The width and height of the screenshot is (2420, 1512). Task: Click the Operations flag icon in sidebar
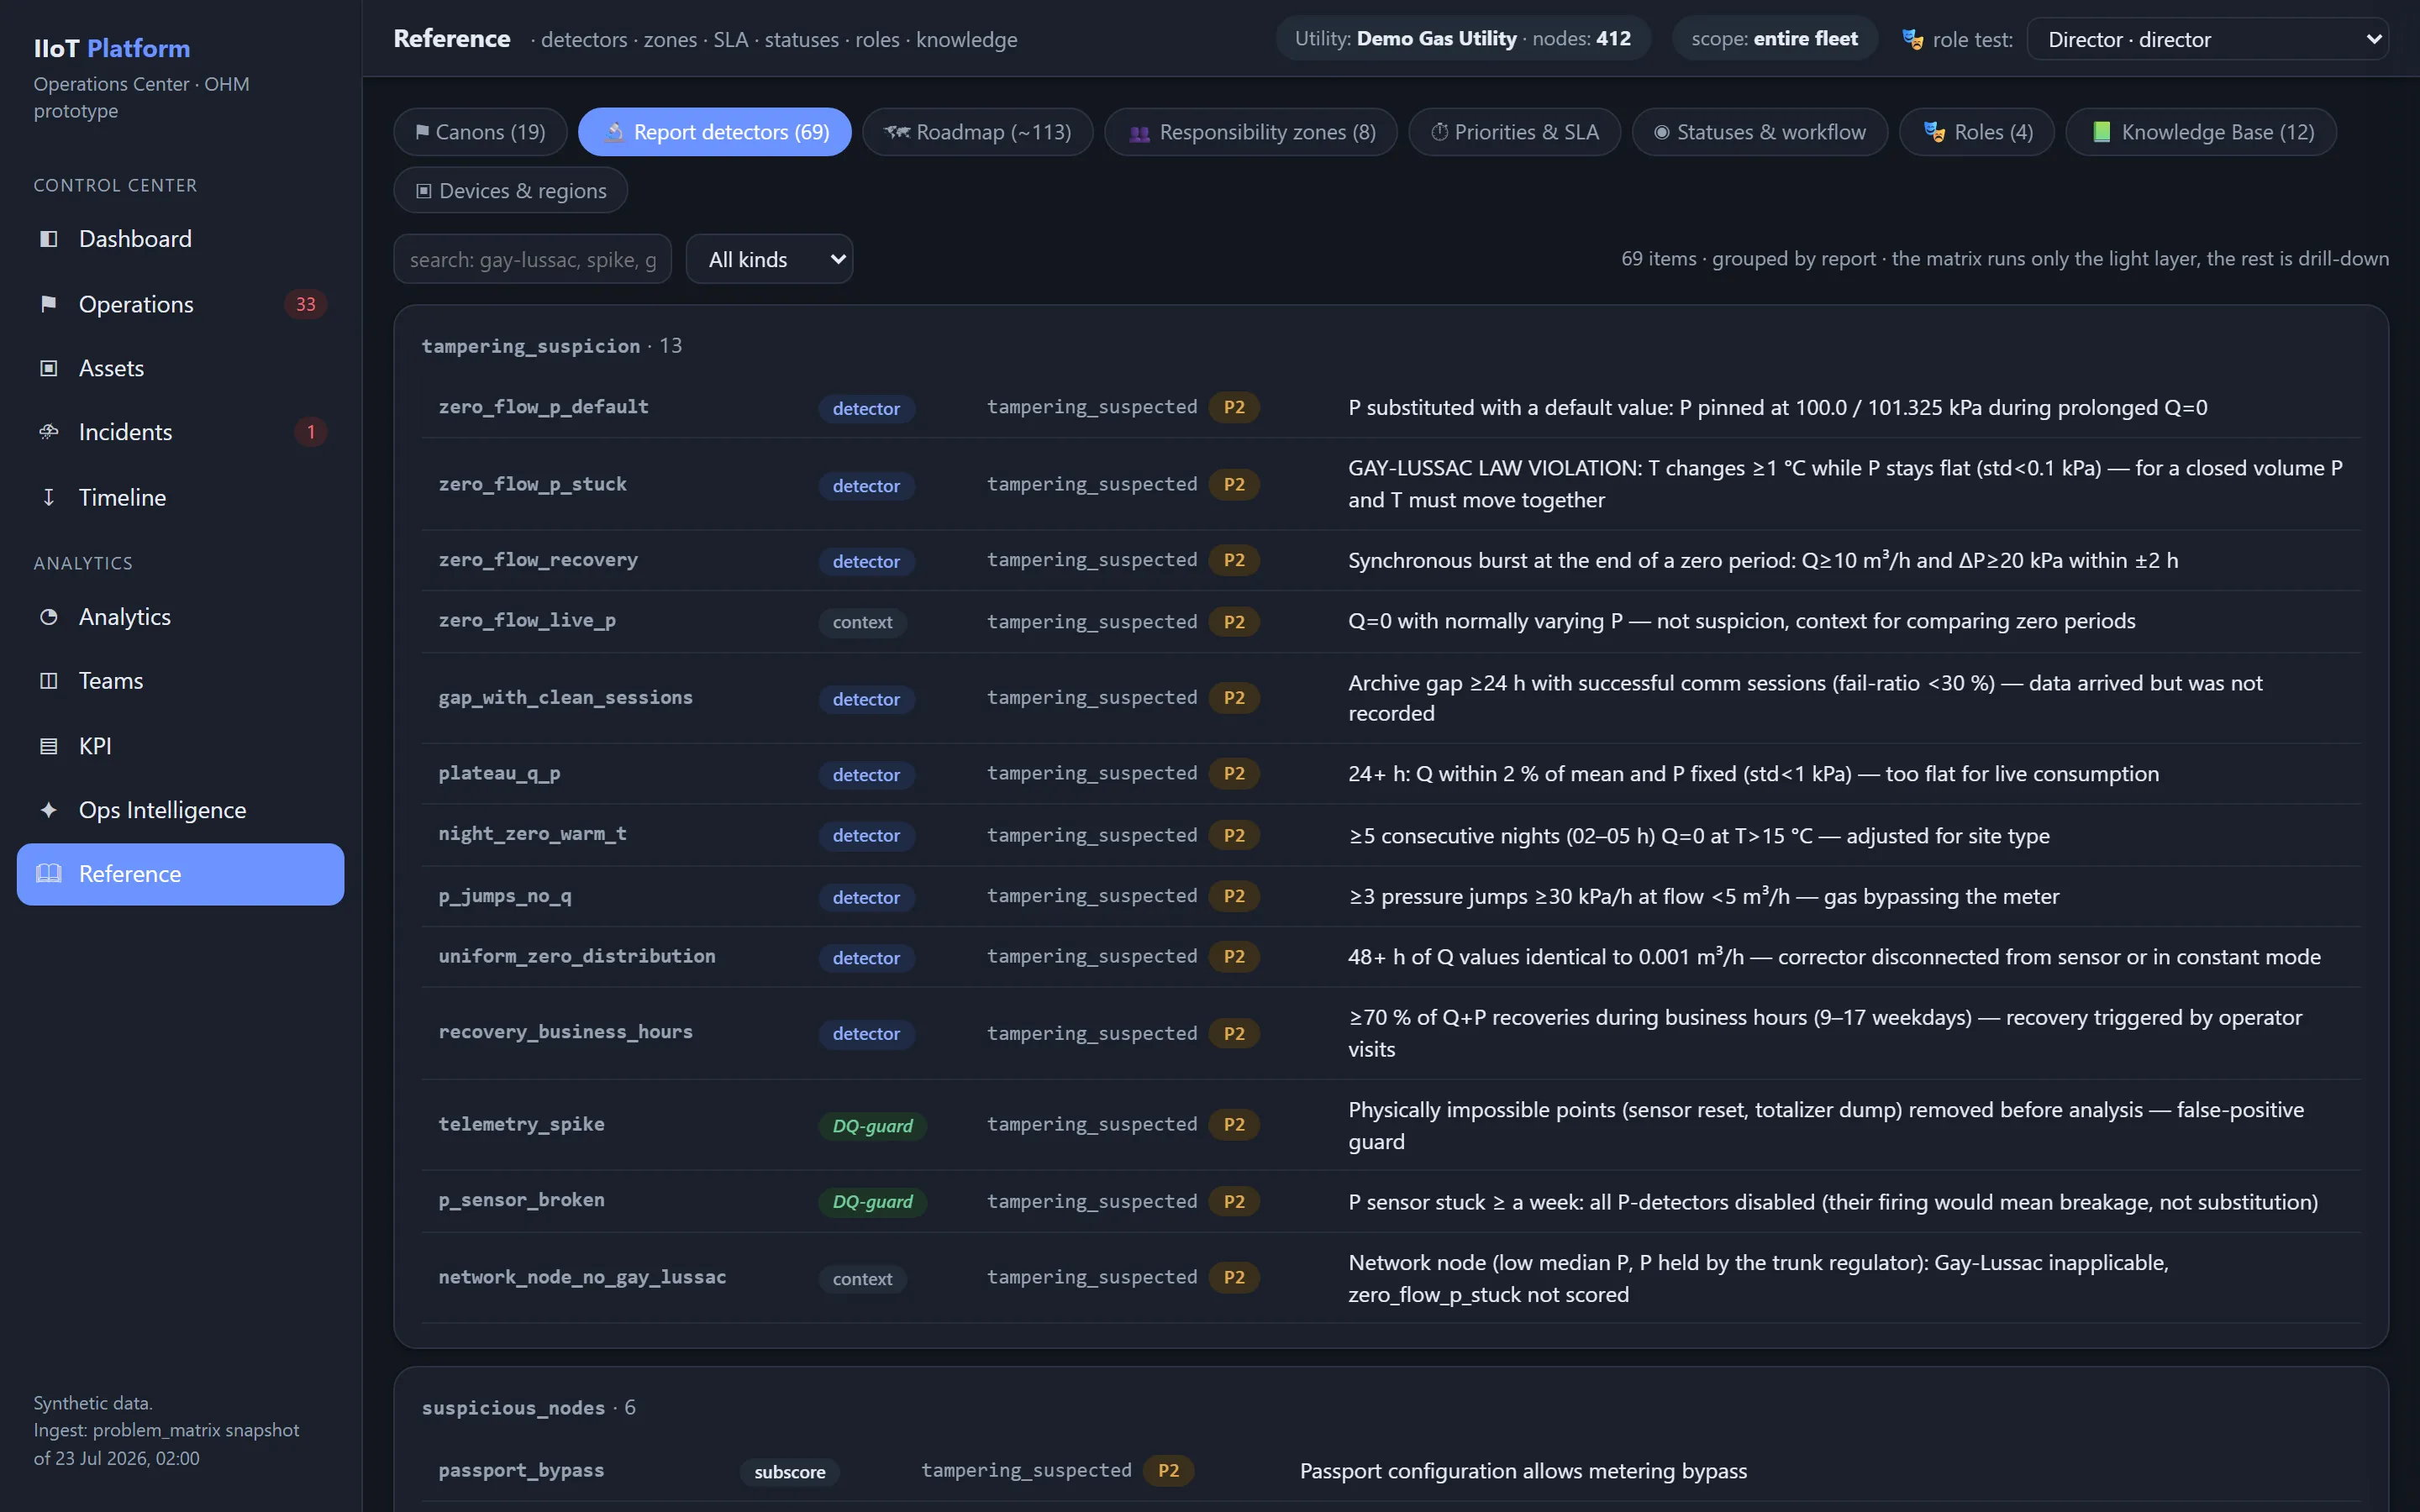pyautogui.click(x=48, y=304)
